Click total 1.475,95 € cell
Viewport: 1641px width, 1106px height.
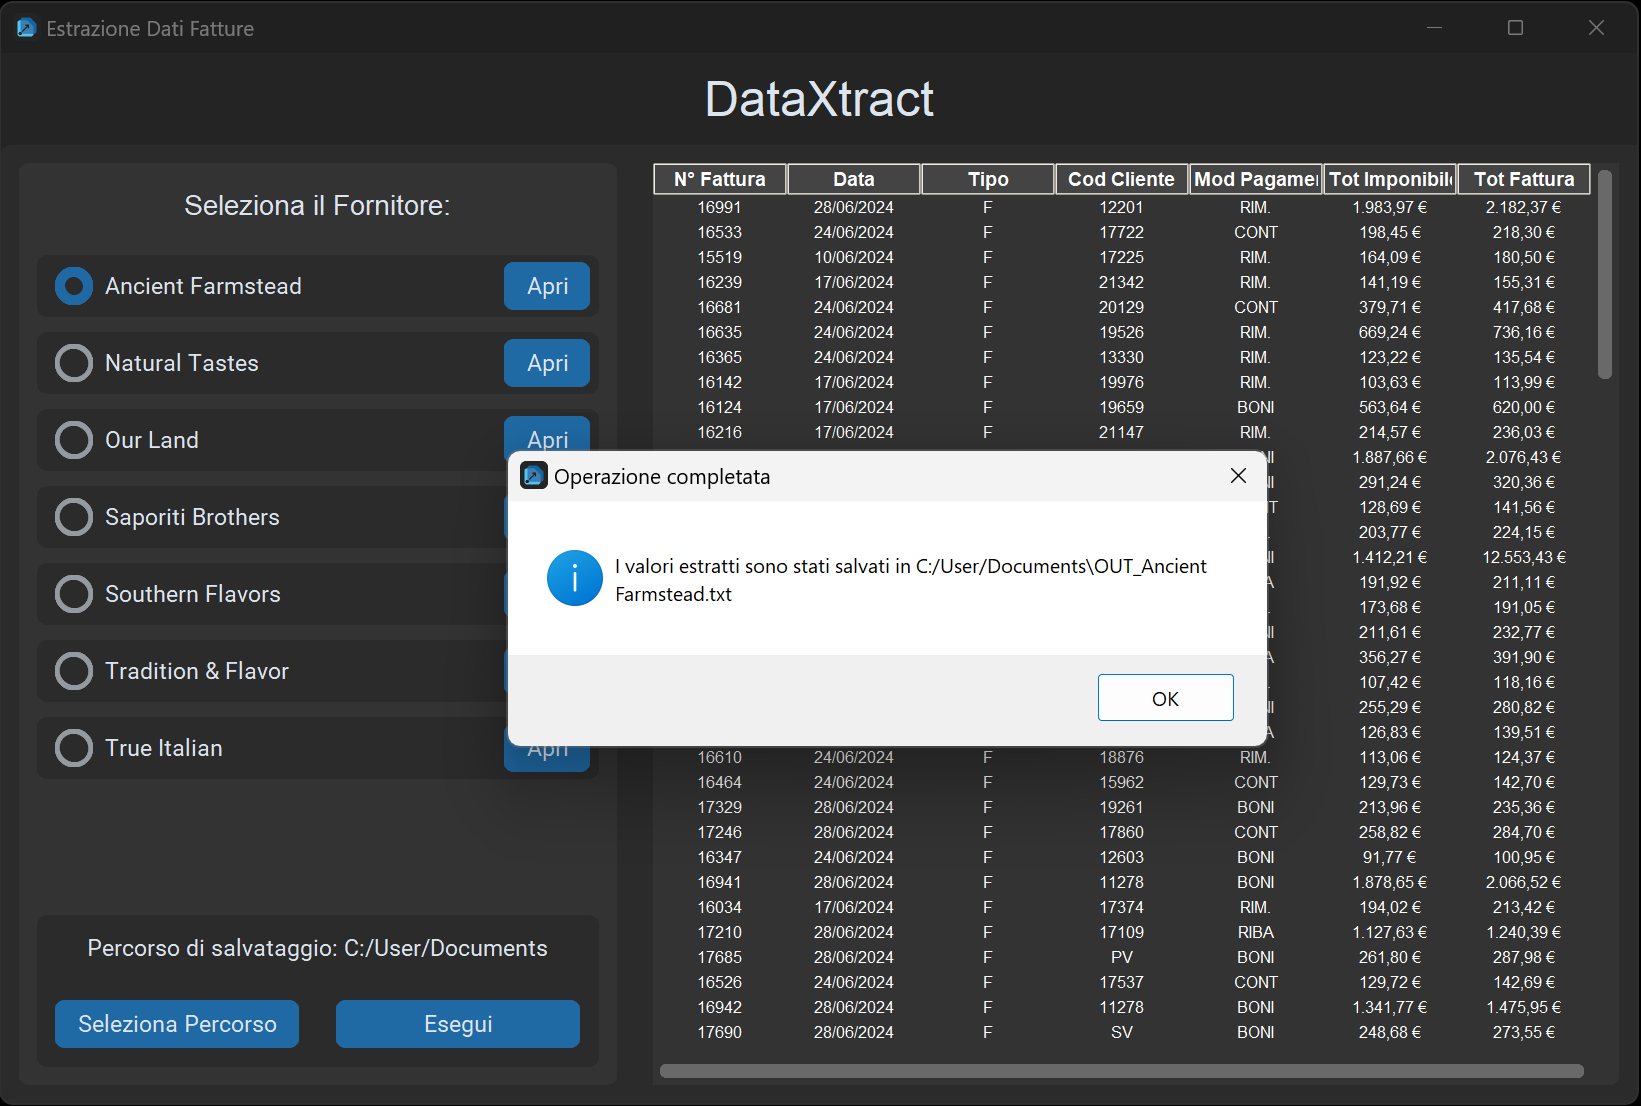1524,1007
